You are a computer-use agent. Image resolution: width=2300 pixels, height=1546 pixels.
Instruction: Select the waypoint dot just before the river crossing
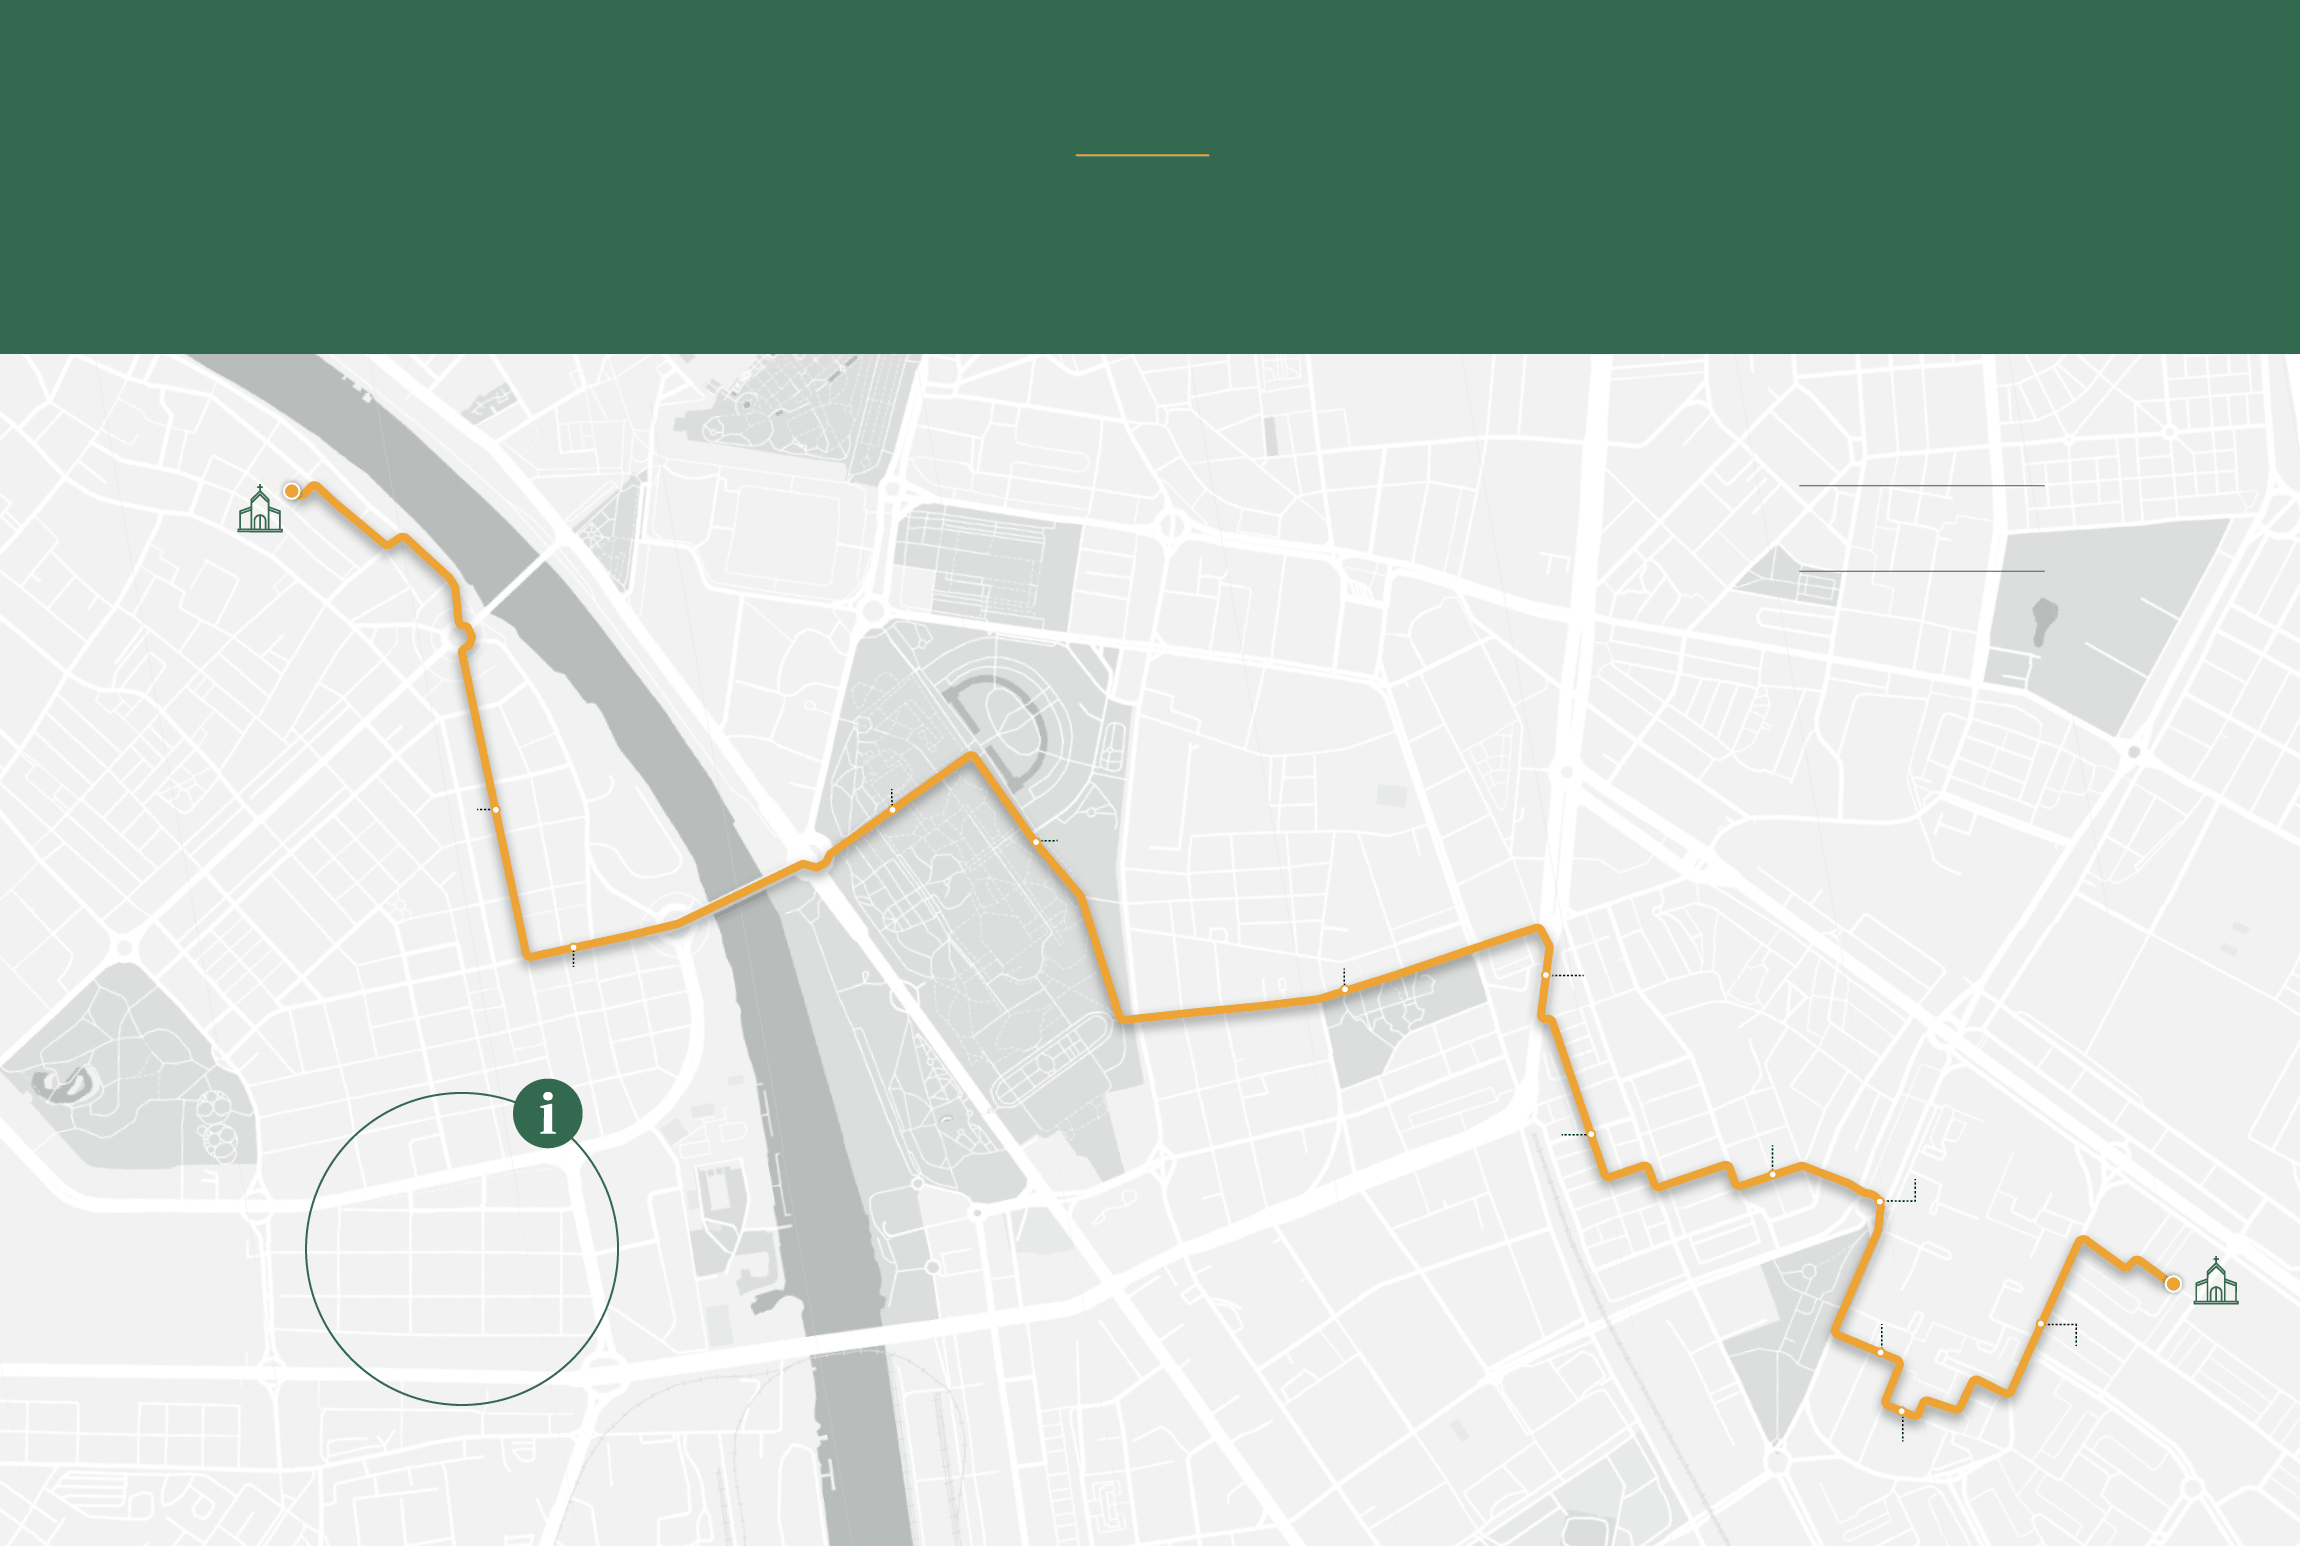pyautogui.click(x=573, y=947)
